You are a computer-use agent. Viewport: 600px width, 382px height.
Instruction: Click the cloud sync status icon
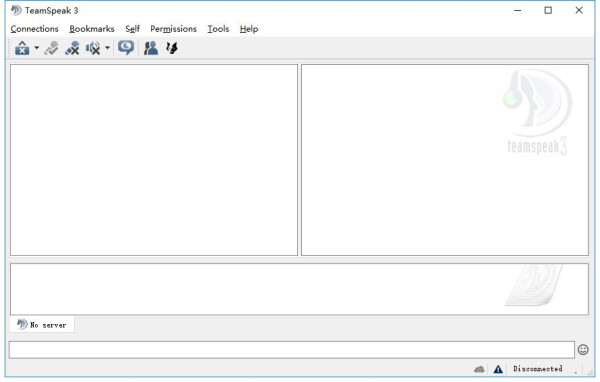coord(479,369)
